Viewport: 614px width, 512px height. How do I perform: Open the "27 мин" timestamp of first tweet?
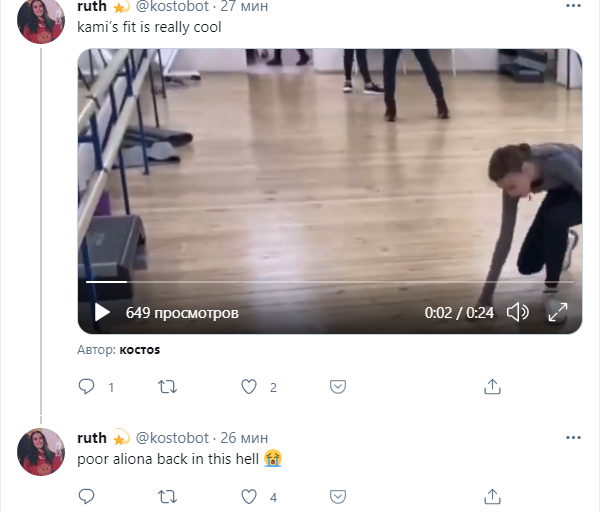click(244, 7)
